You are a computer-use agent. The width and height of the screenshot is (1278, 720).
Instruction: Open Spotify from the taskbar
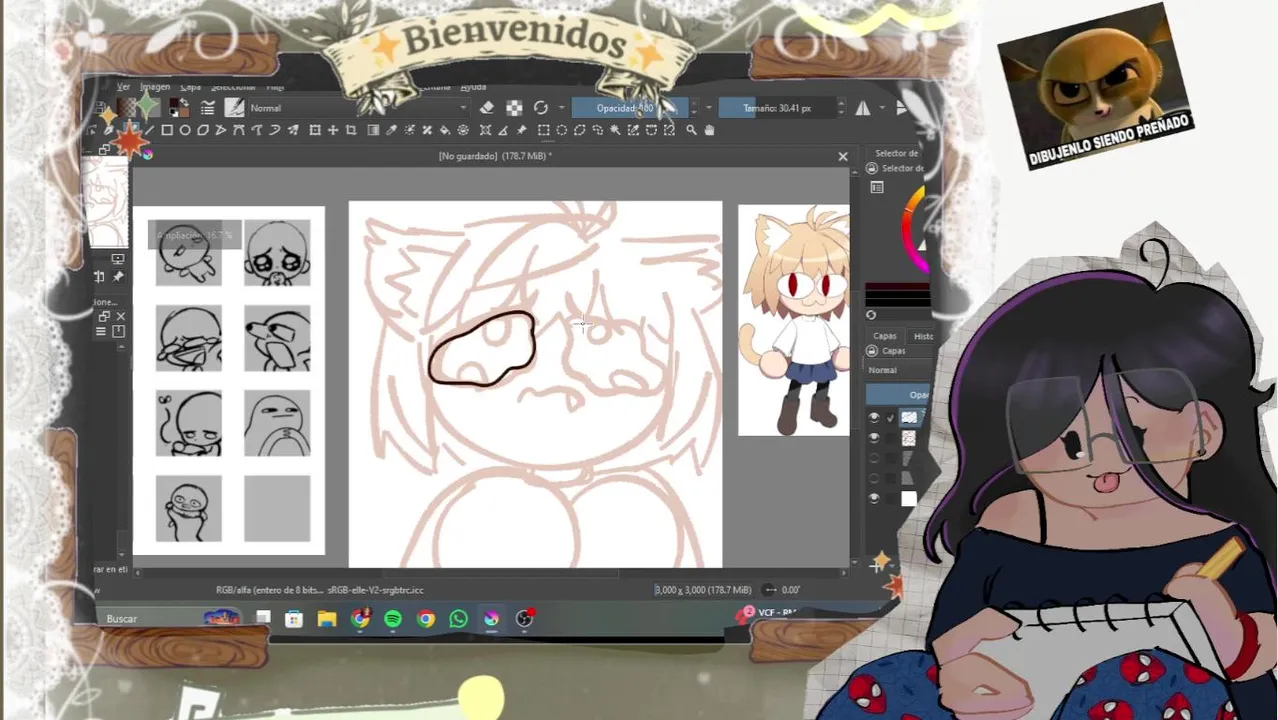pyautogui.click(x=393, y=619)
